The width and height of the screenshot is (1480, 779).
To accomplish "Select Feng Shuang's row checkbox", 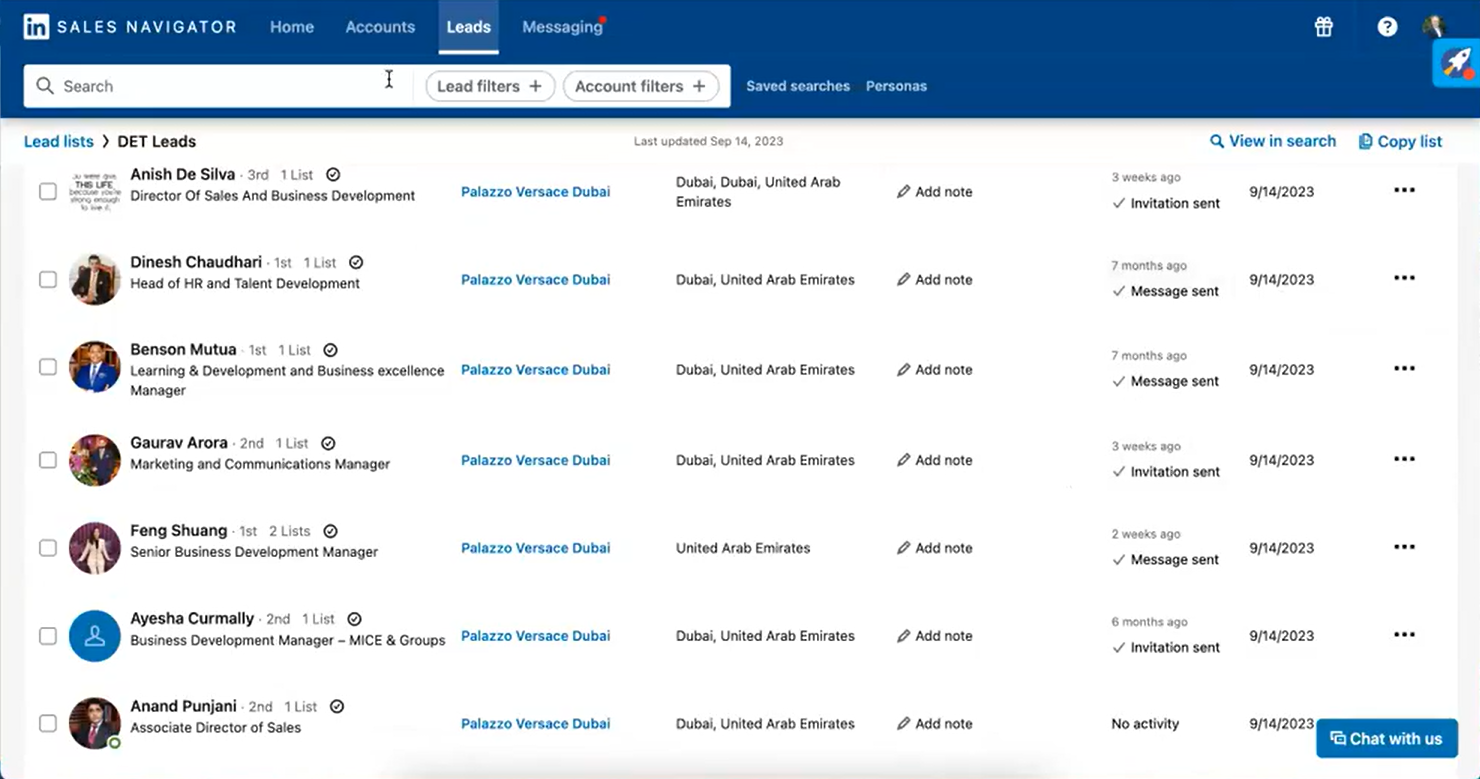I will coord(48,548).
